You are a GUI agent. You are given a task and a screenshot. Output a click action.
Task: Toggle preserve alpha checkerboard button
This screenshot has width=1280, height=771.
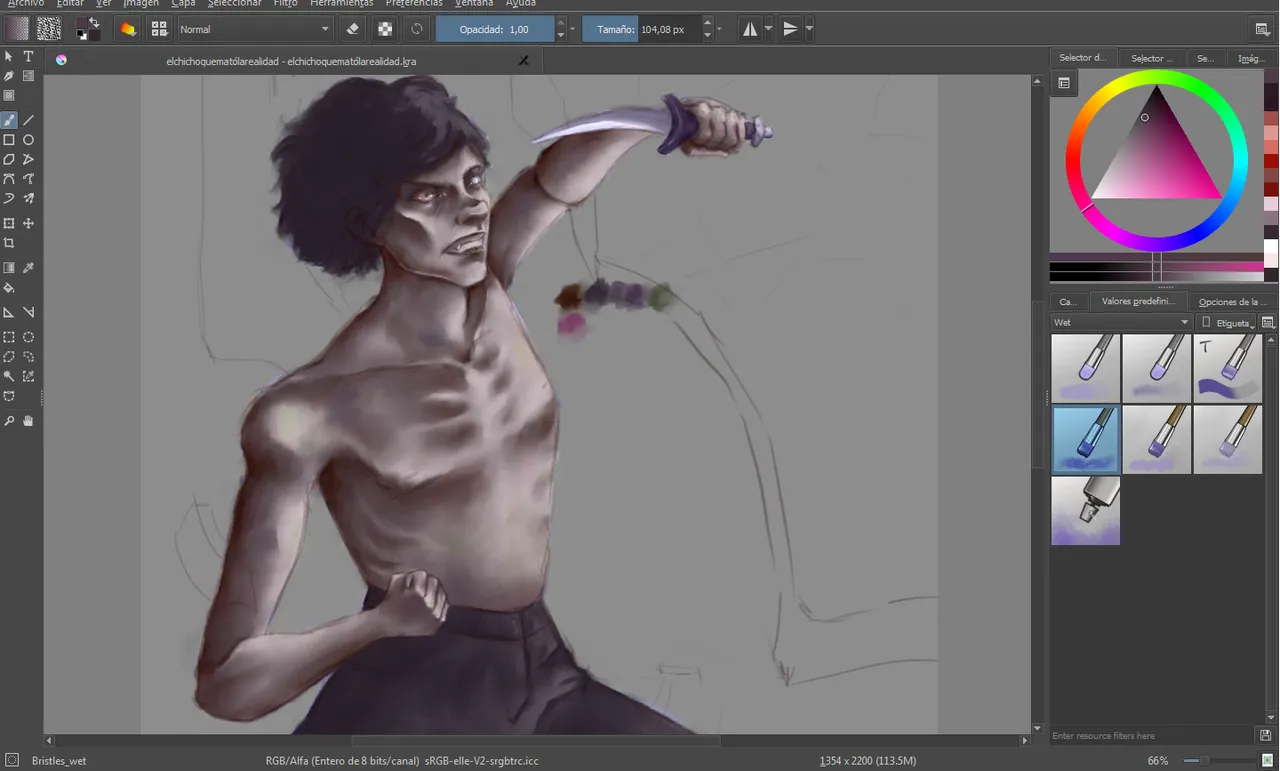click(x=385, y=29)
